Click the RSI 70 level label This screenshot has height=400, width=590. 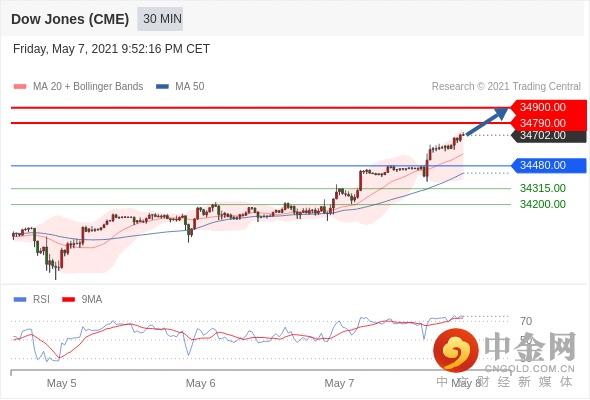pyautogui.click(x=526, y=321)
